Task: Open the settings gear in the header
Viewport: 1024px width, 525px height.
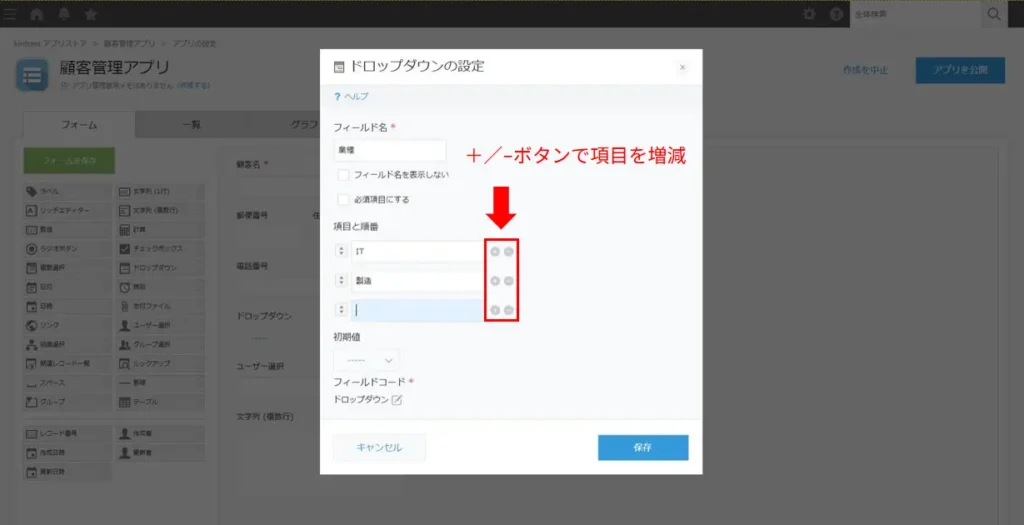Action: tap(809, 14)
